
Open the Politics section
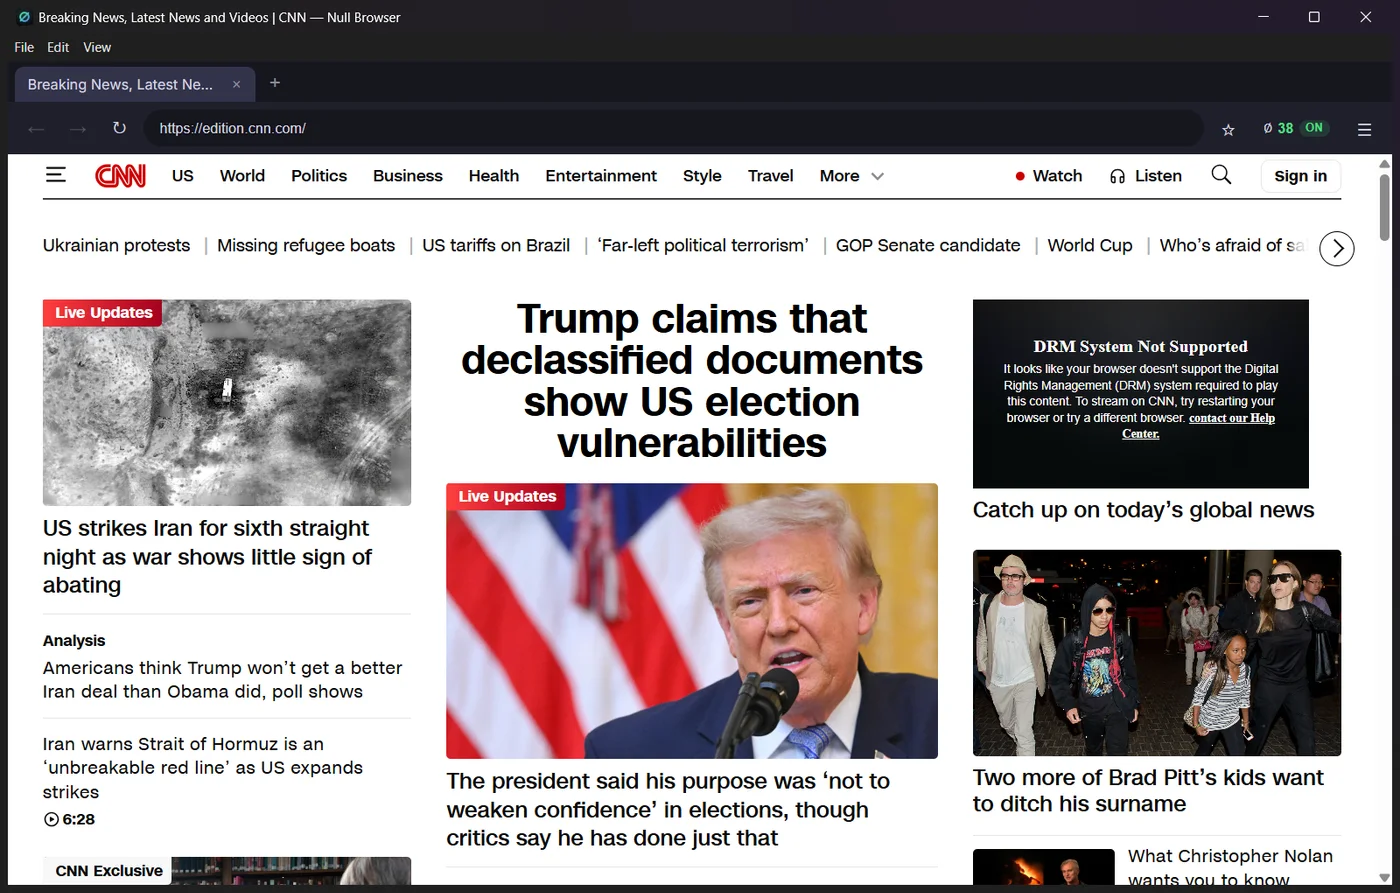[x=319, y=176]
